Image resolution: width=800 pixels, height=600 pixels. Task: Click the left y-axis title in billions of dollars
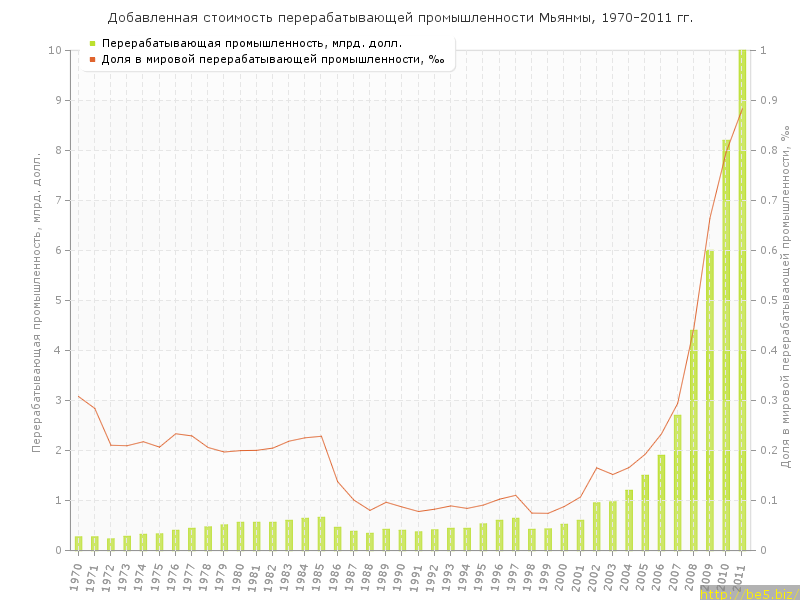pos(37,302)
